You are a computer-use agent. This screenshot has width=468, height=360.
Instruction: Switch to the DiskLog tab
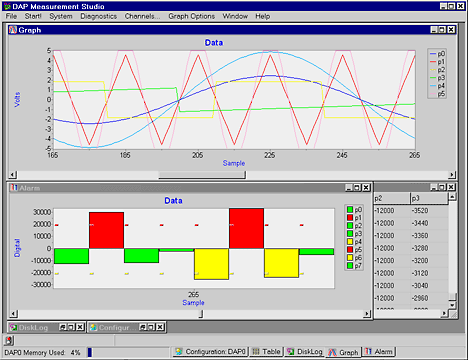[x=305, y=352]
